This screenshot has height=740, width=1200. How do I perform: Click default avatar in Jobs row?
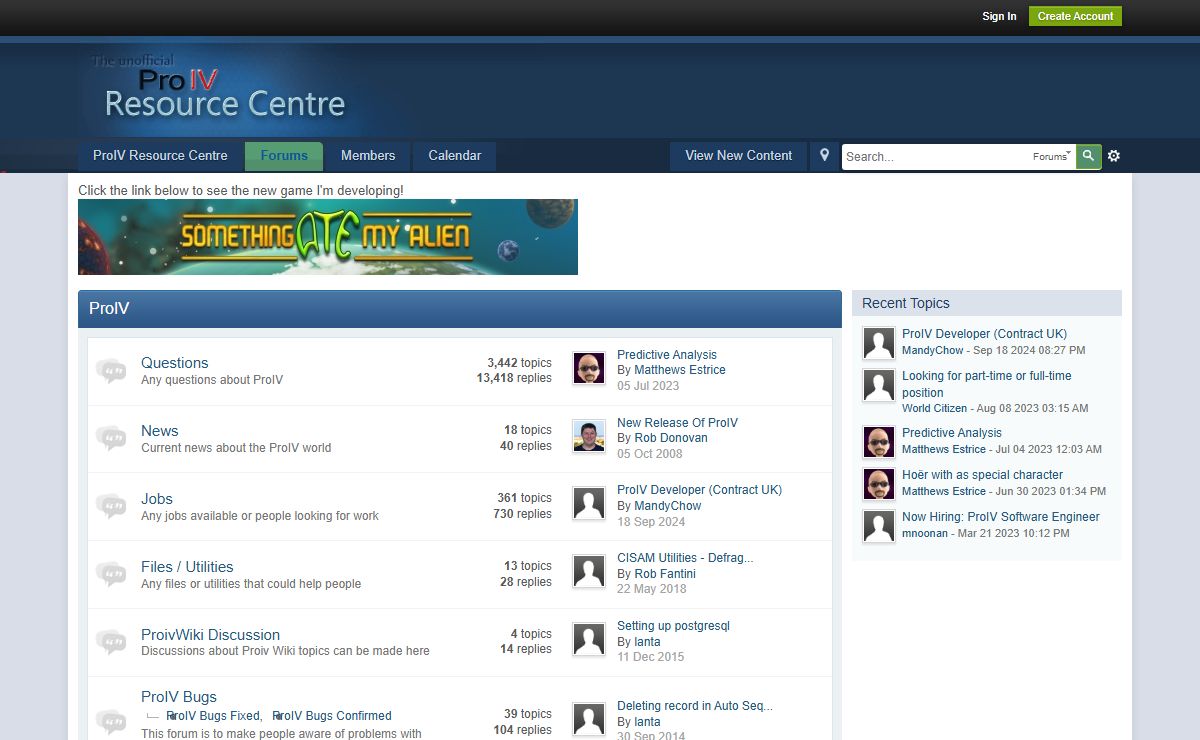pos(589,504)
